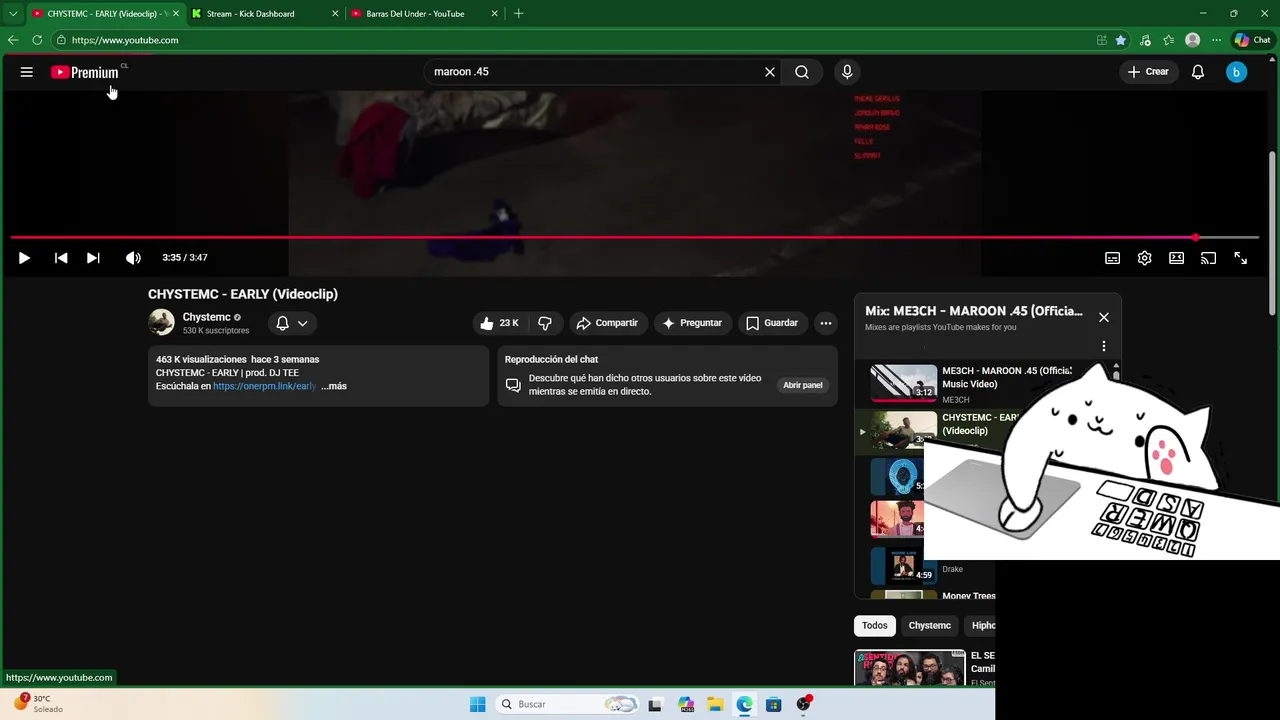Viewport: 1280px width, 720px height.
Task: Open the Windows Start menu
Action: 478,704
